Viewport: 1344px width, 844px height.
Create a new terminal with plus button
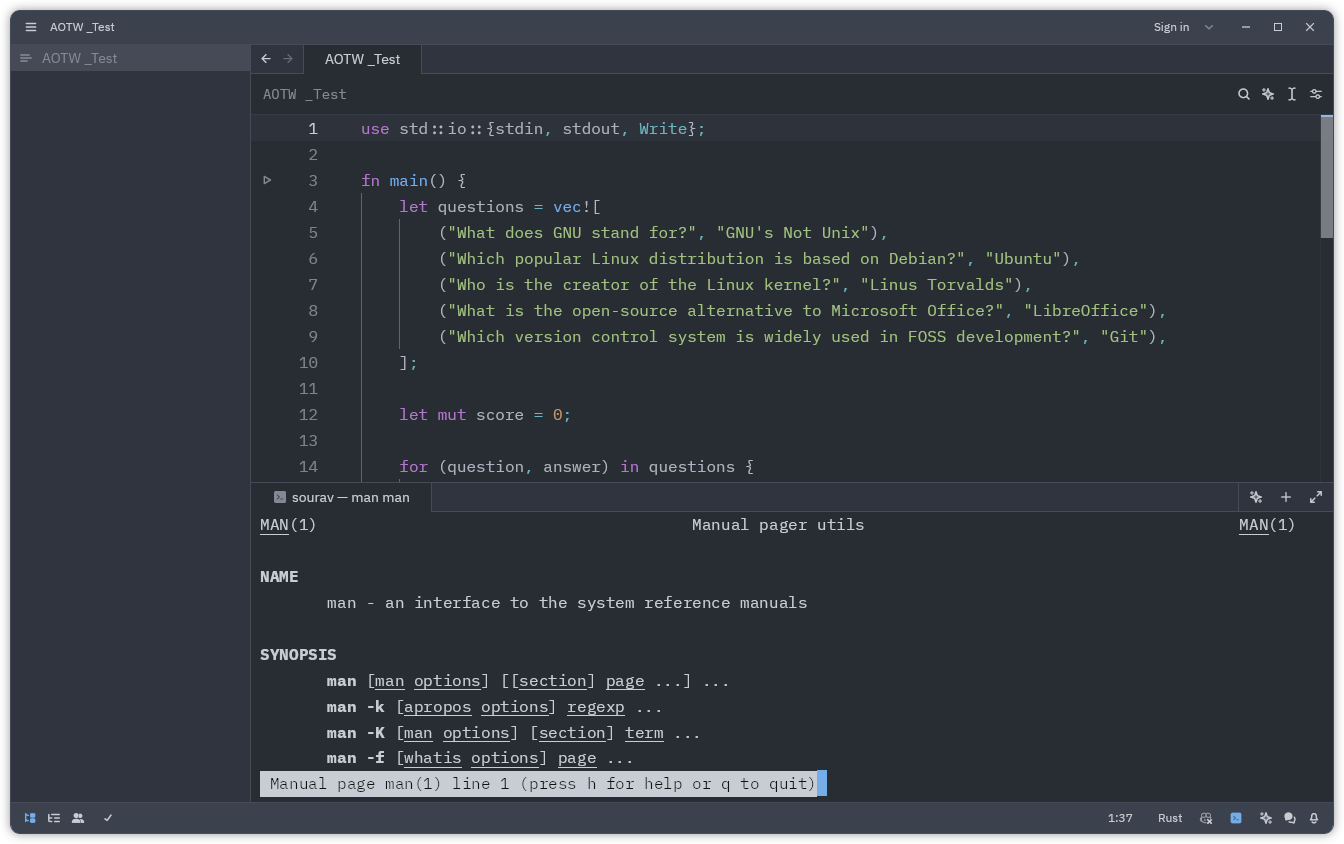point(1286,497)
